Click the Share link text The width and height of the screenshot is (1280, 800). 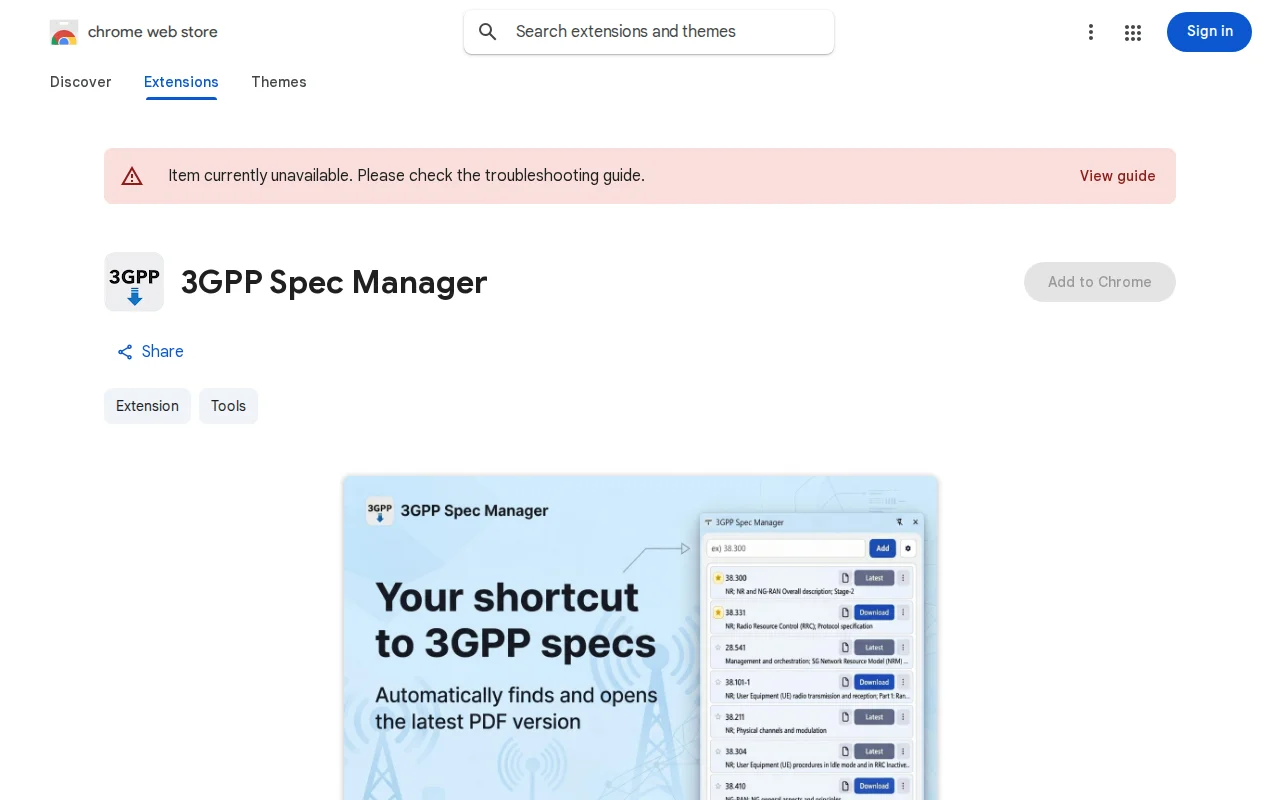click(x=163, y=352)
